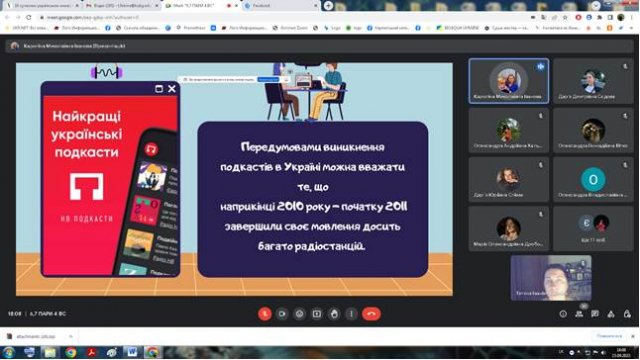Open a new browser tab

coord(328,6)
